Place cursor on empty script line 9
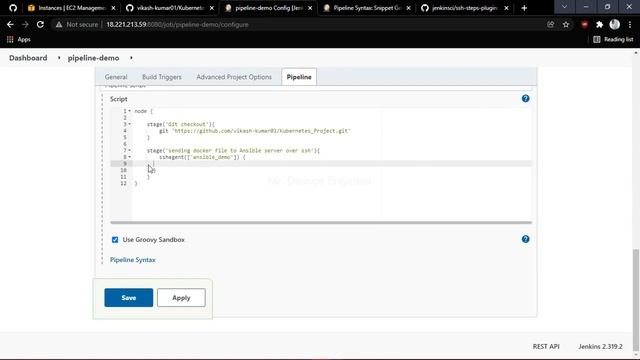The width and height of the screenshot is (640, 360). click(x=332, y=164)
